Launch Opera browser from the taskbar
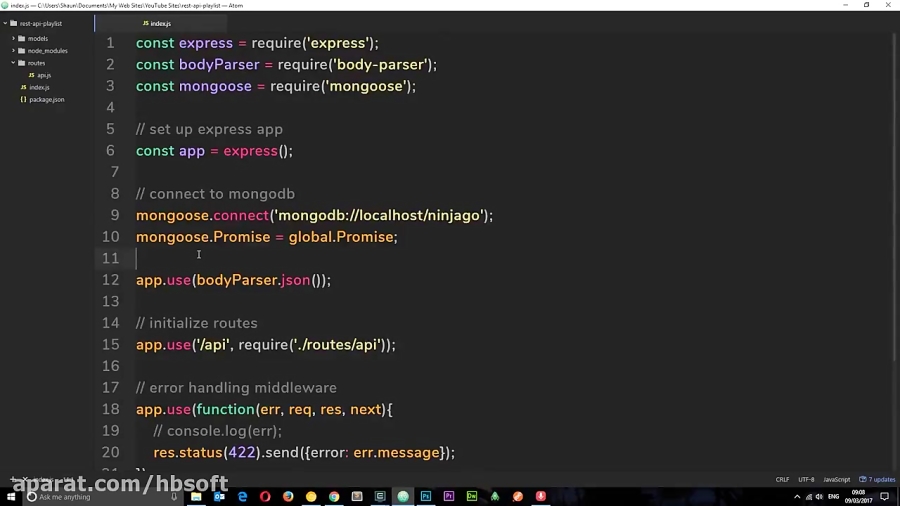 pyautogui.click(x=265, y=497)
